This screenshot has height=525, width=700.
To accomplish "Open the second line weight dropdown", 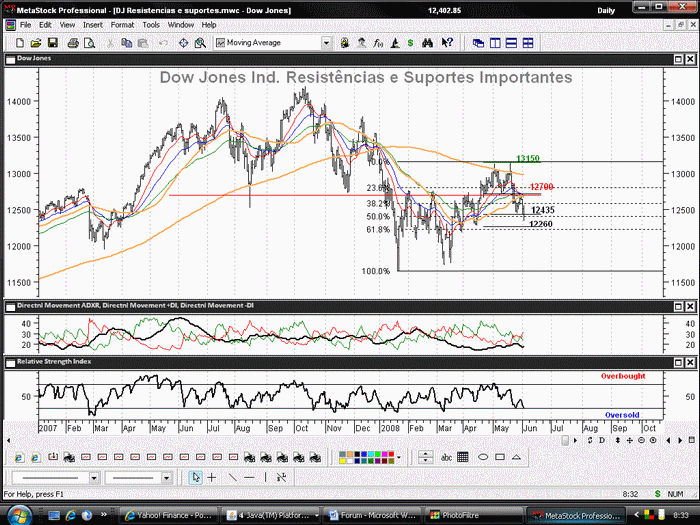I will [x=167, y=478].
